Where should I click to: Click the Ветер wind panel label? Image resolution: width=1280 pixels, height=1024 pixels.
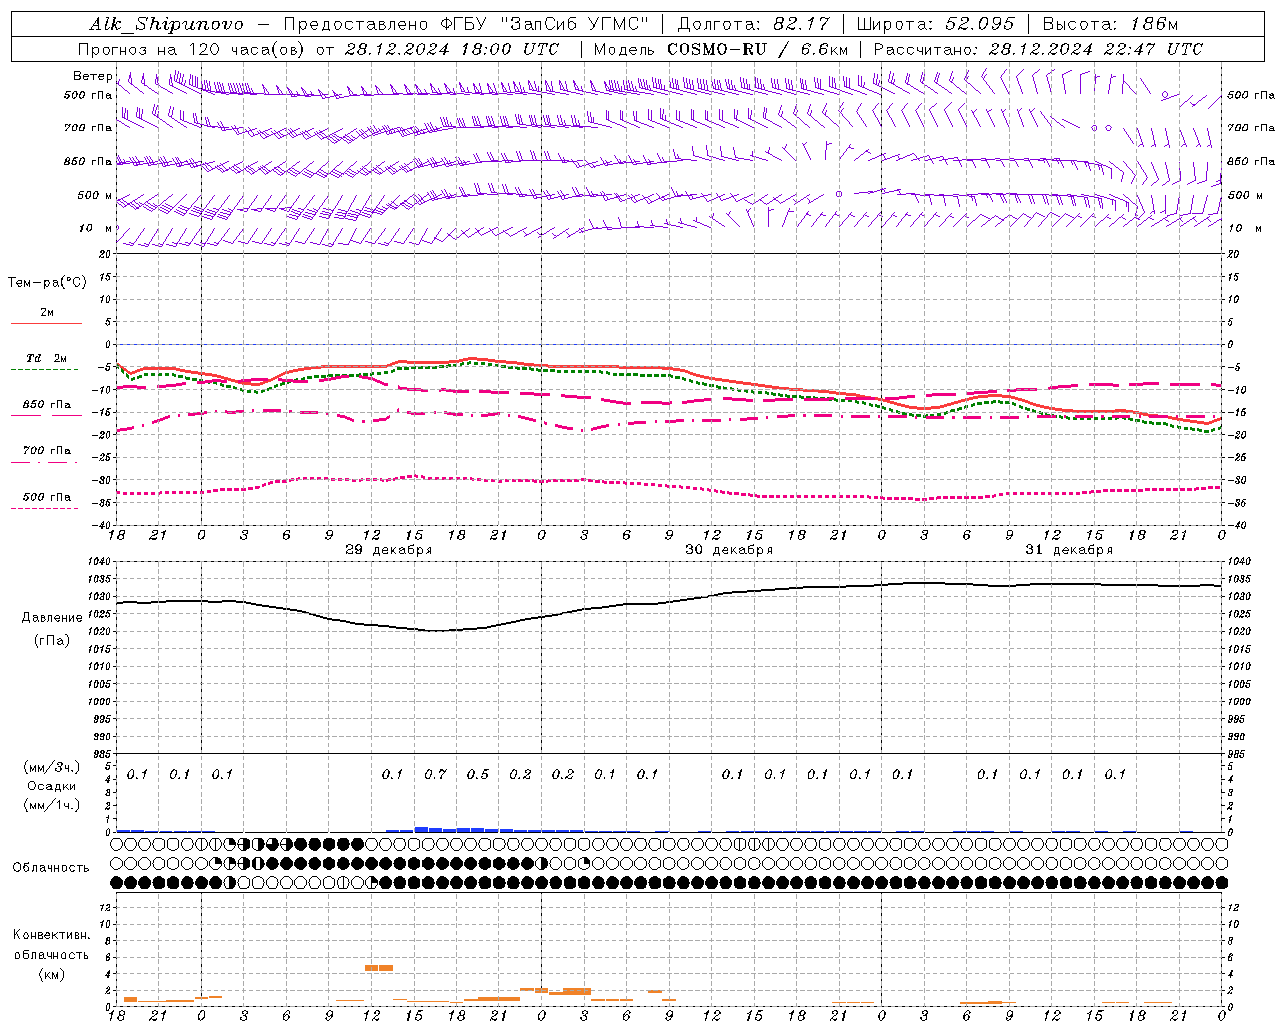point(92,76)
